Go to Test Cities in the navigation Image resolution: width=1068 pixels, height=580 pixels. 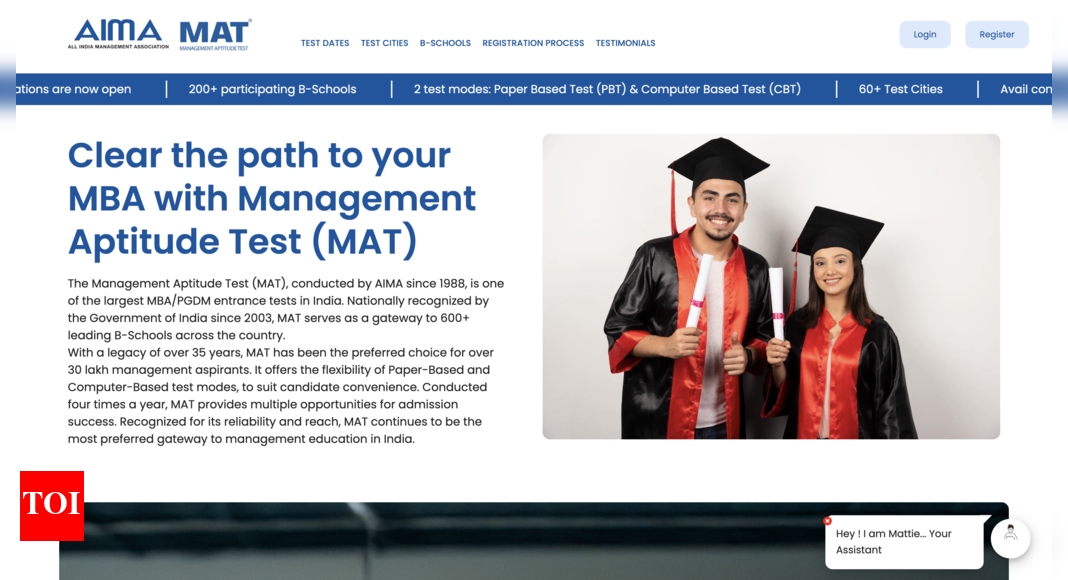pyautogui.click(x=384, y=43)
